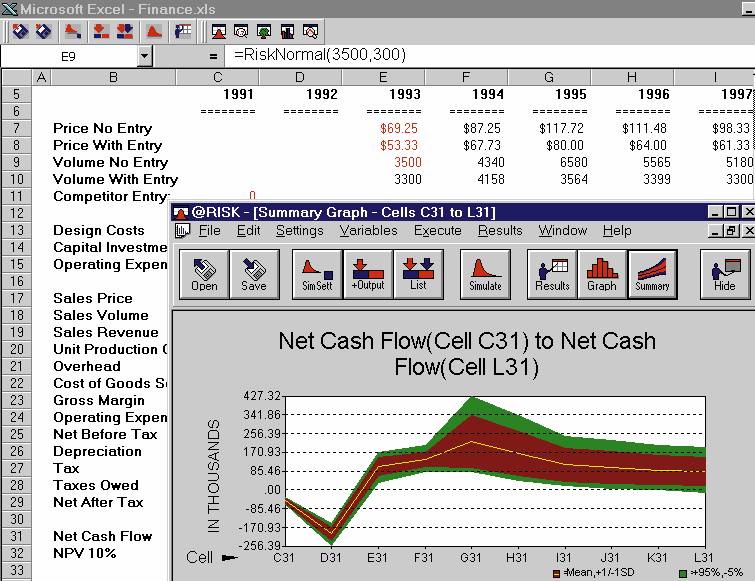Click the Graph button in @RISK toolbar
This screenshot has height=581, width=755.
[x=602, y=274]
